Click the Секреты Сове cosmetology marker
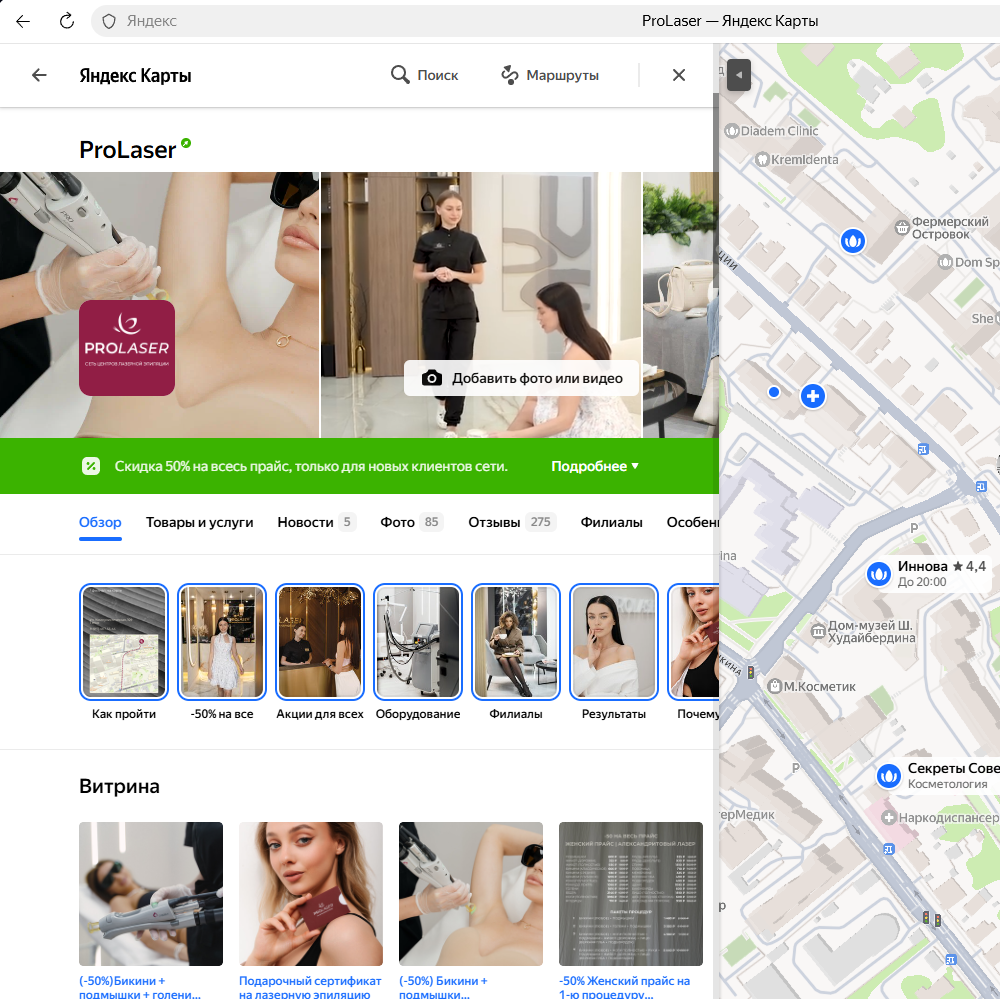The image size is (1000, 999). point(889,775)
